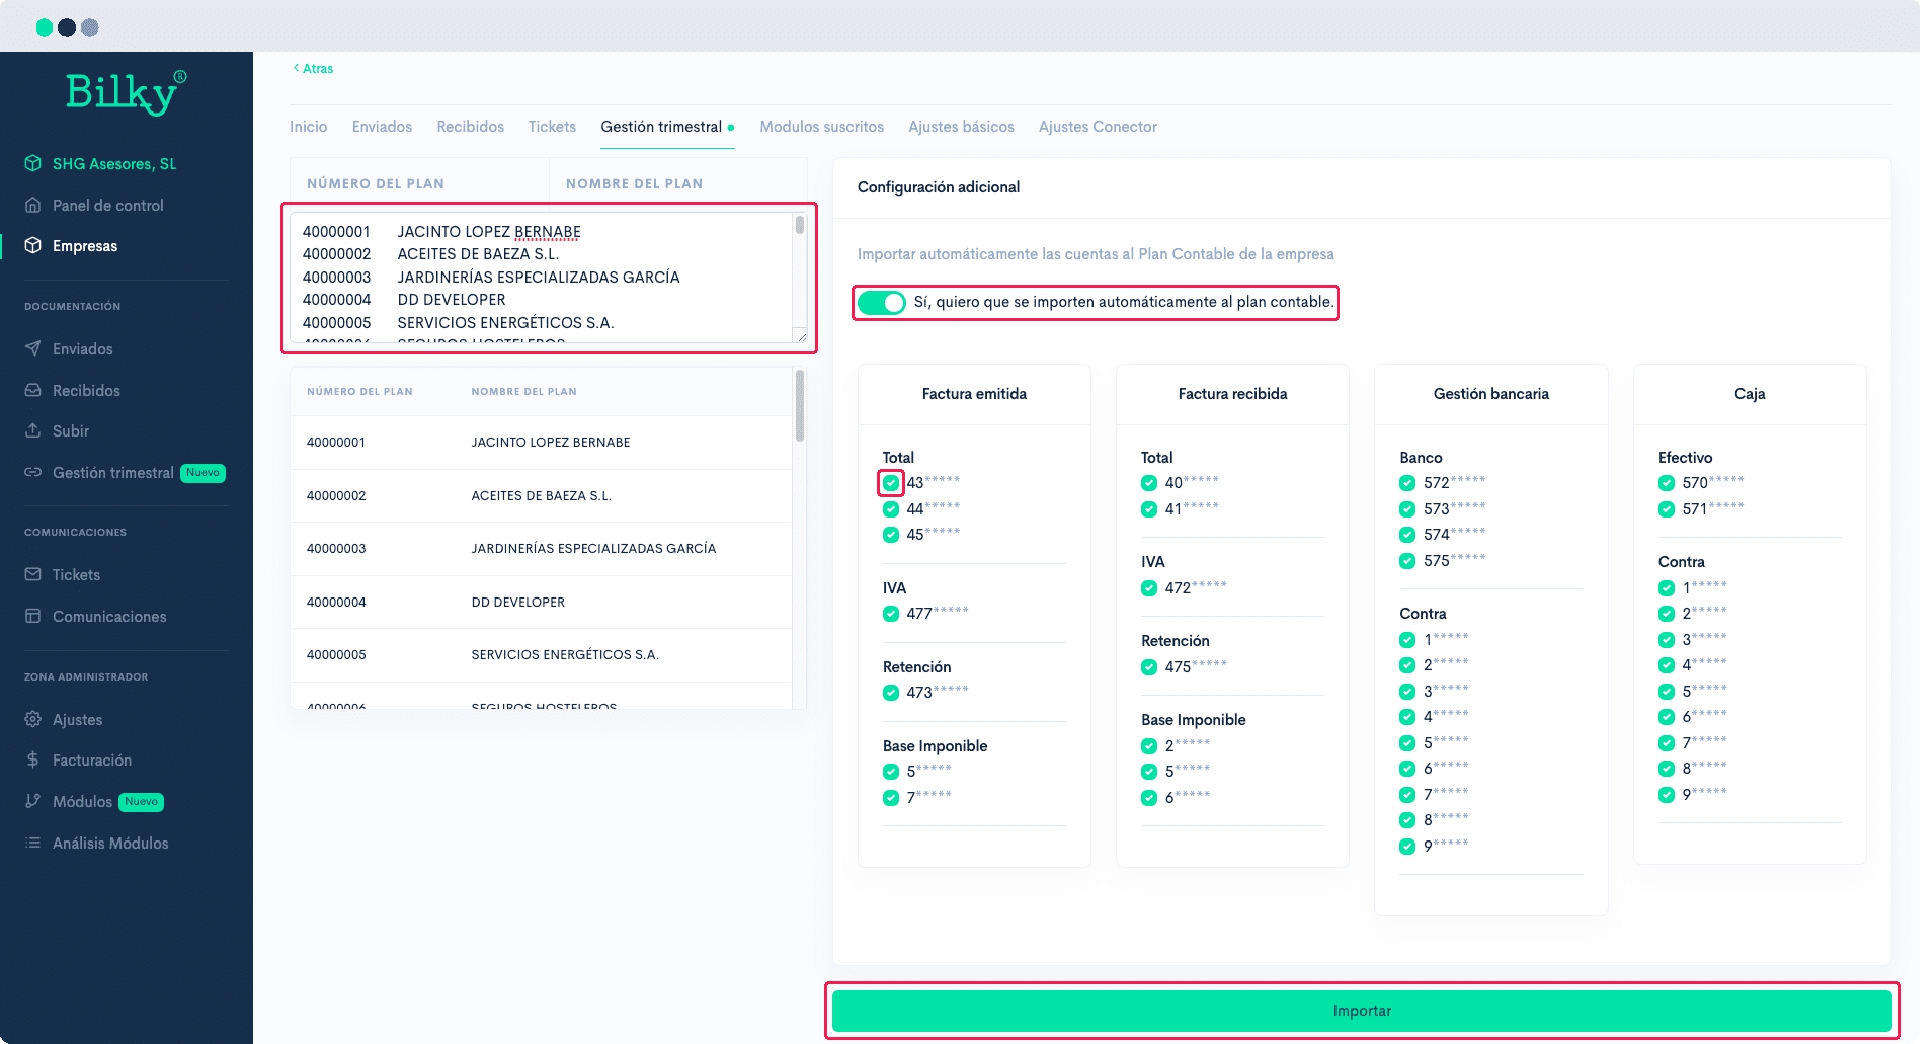Uncheck the 473***** Retención checkbox

(891, 693)
